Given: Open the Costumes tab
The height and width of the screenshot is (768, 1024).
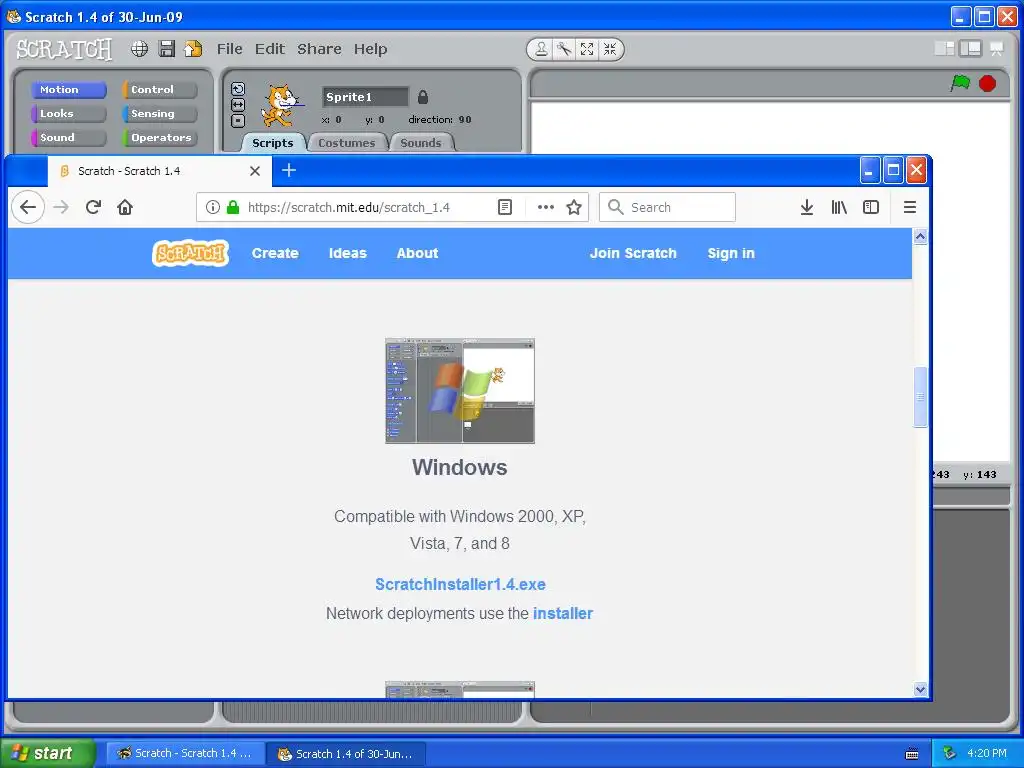Looking at the screenshot, I should (x=347, y=143).
